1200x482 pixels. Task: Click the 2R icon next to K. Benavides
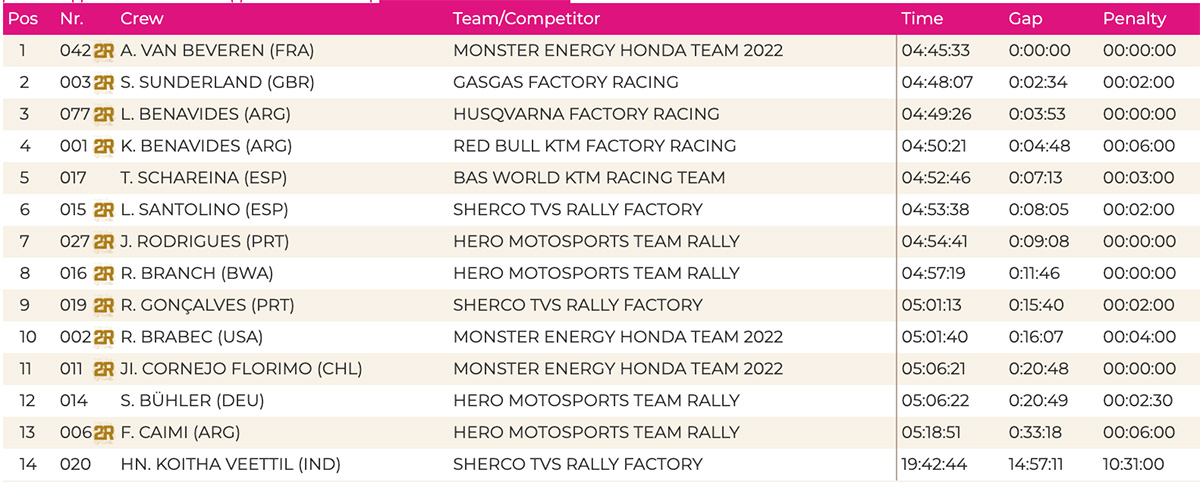(104, 146)
